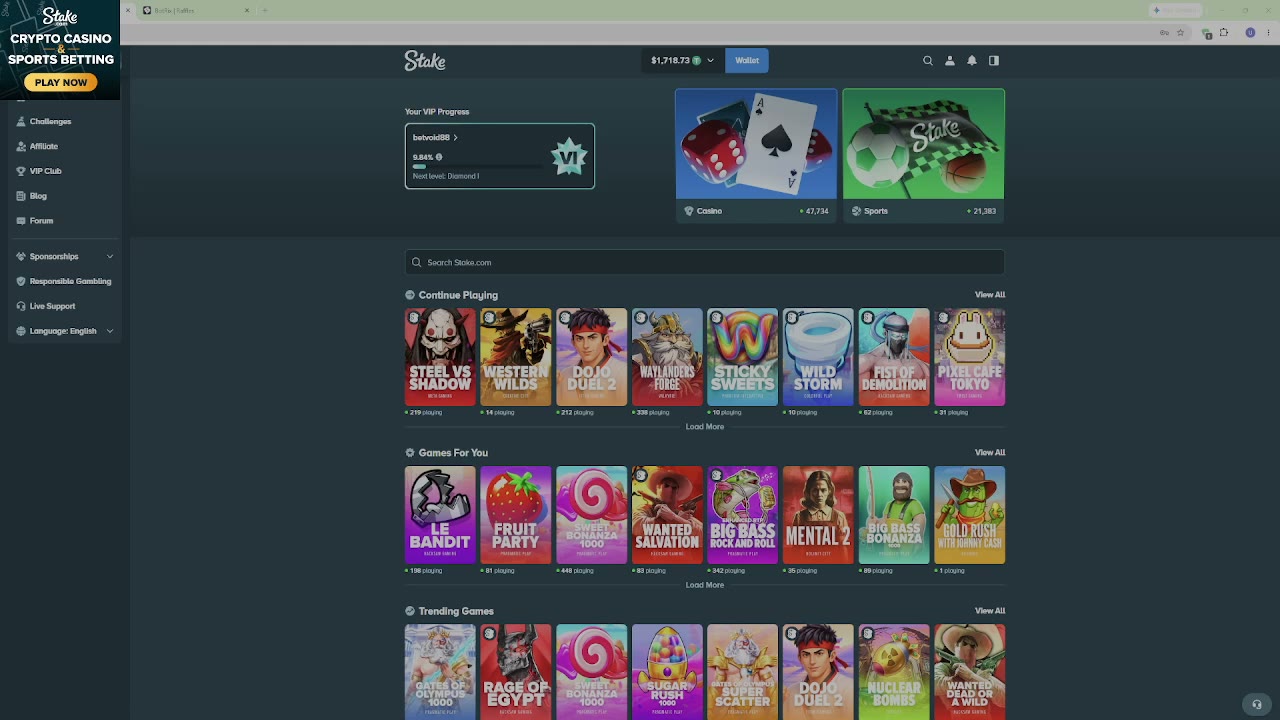Click the Live Support headset icon

(x=21, y=306)
